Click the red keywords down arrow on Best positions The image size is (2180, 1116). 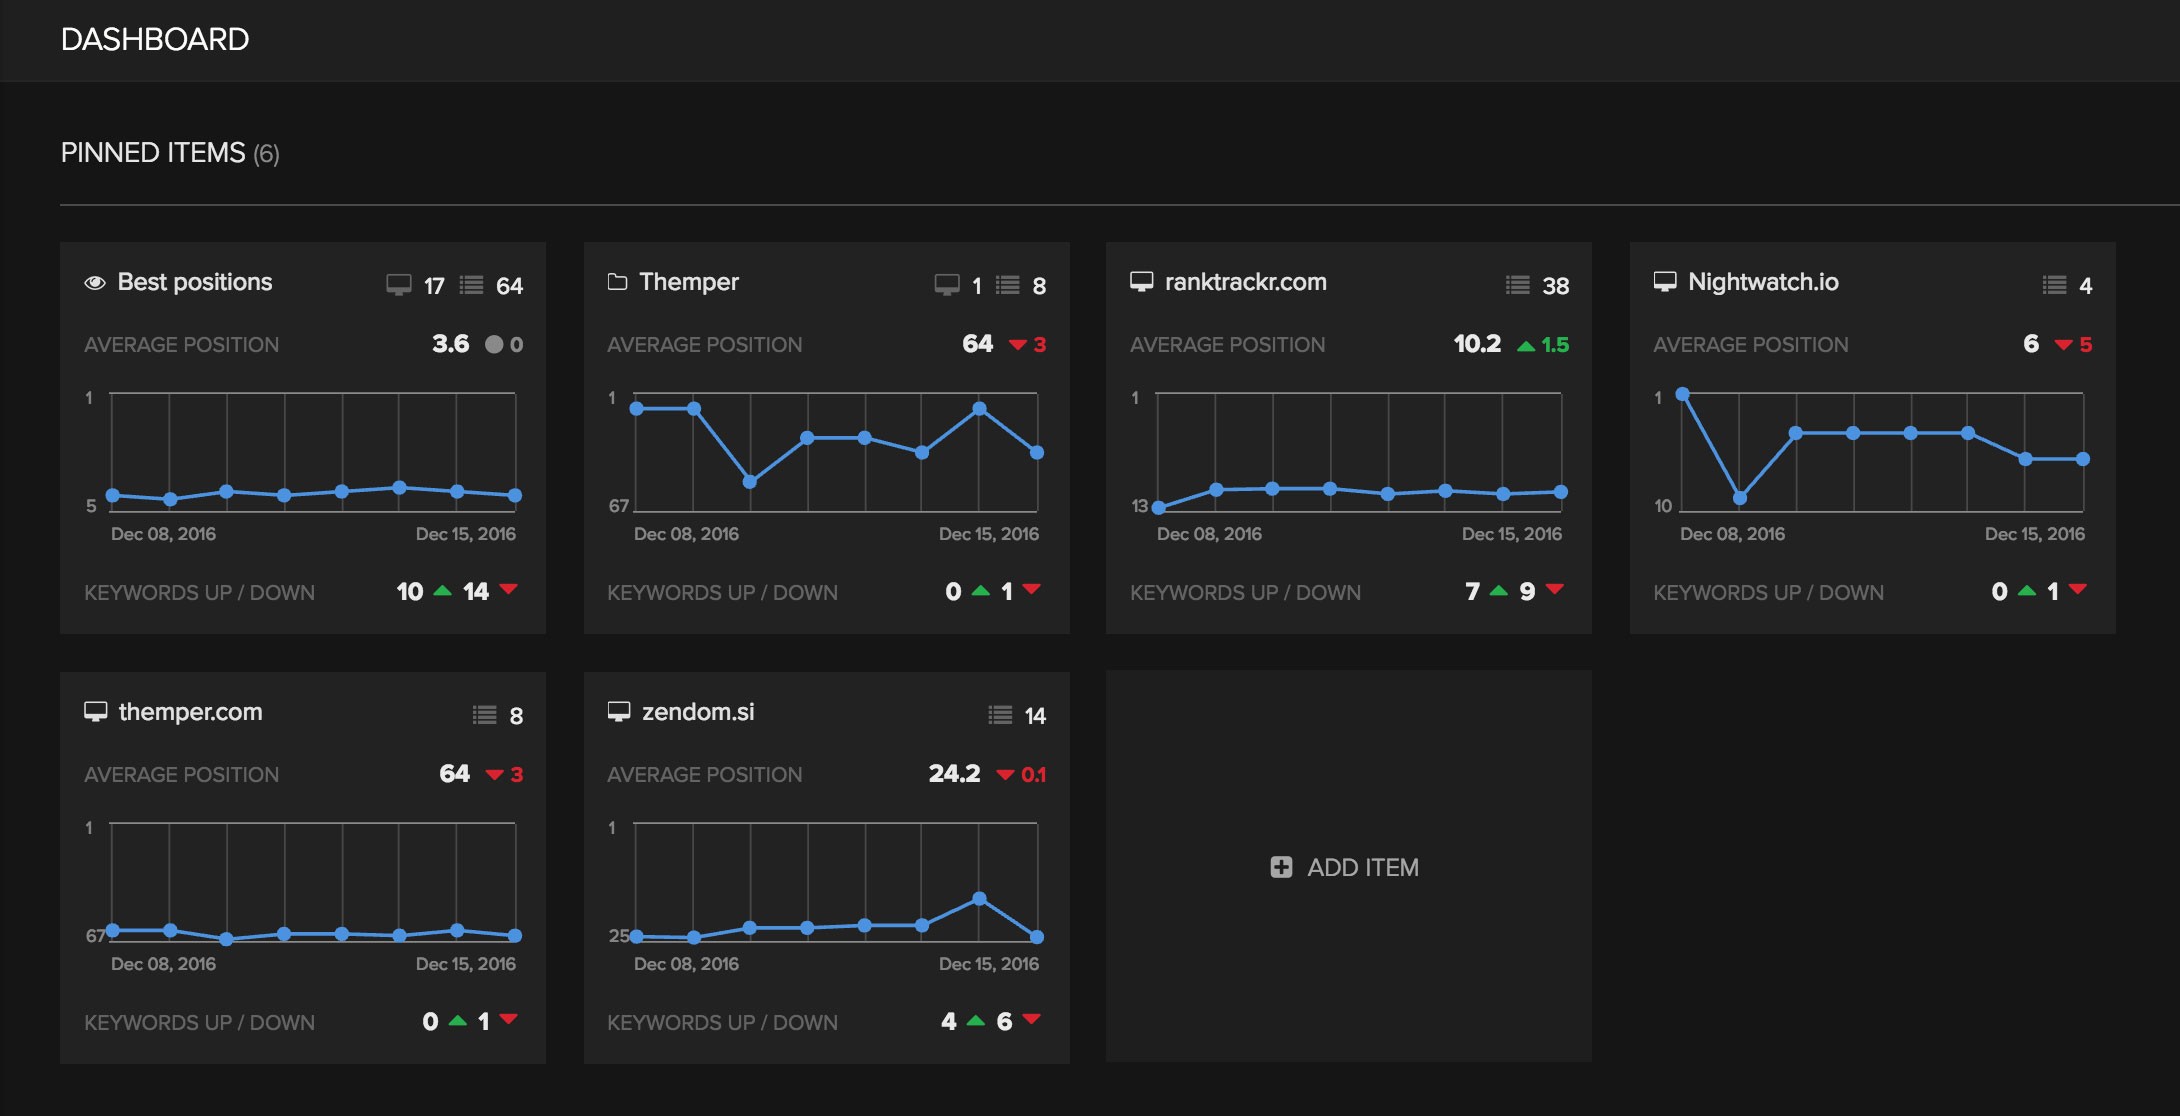(508, 589)
